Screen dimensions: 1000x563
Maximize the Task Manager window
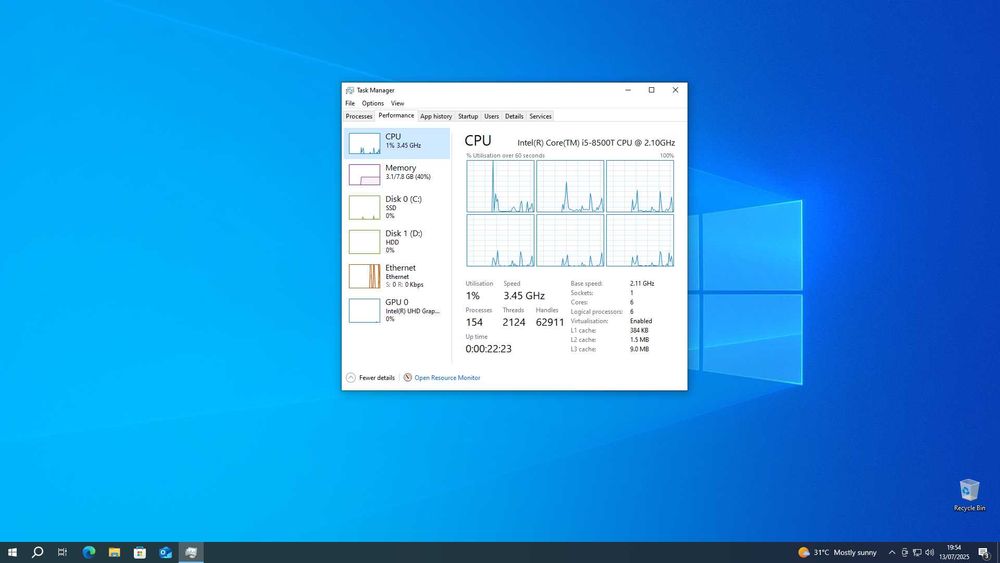651,90
